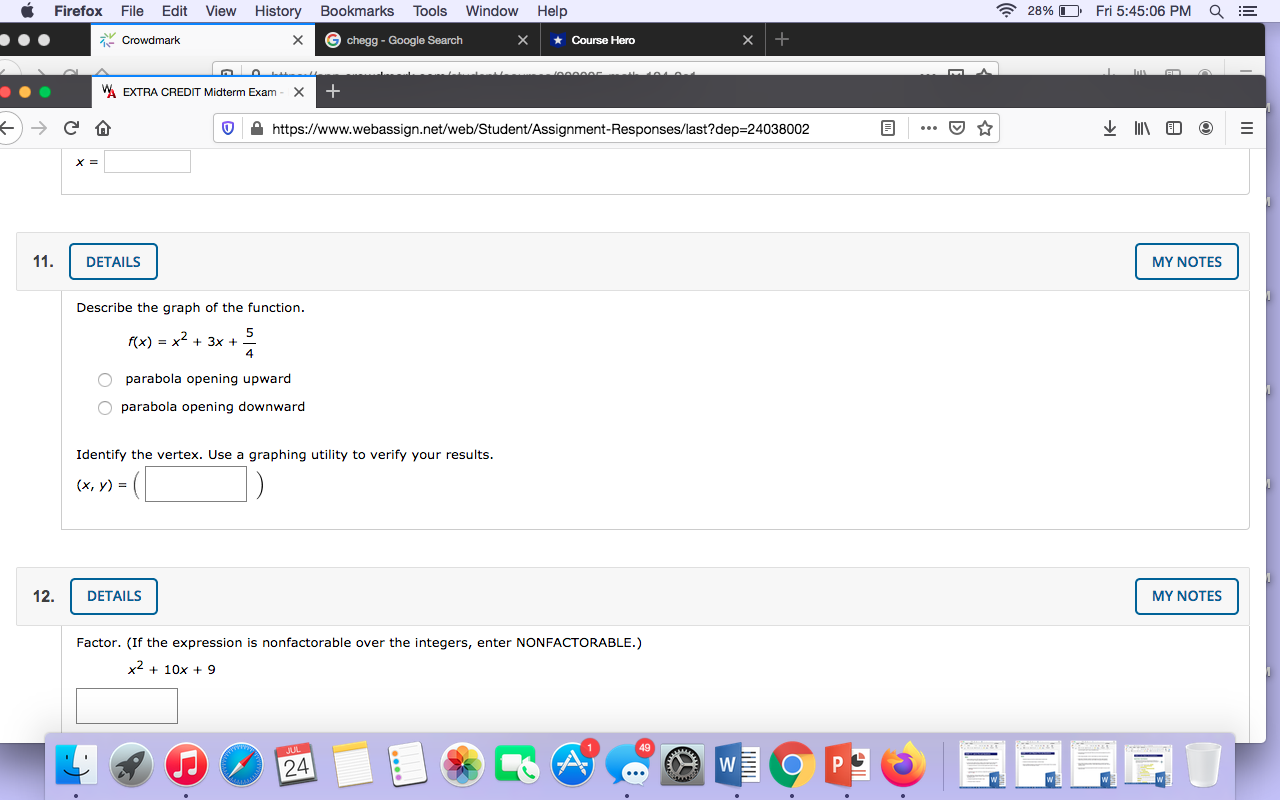Open Photos from the dock
Viewport: 1280px width, 800px height.
pos(462,765)
